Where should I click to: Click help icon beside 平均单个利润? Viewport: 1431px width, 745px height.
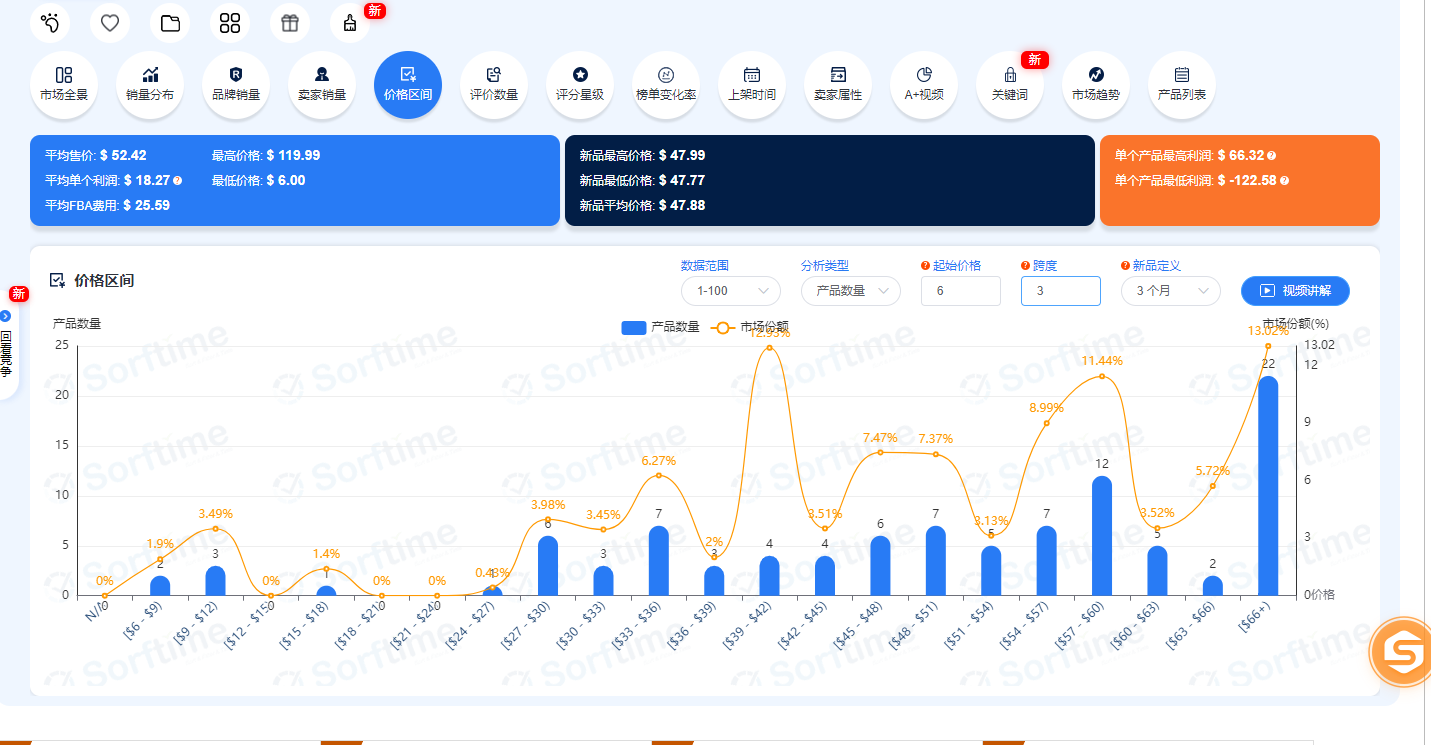pos(178,181)
